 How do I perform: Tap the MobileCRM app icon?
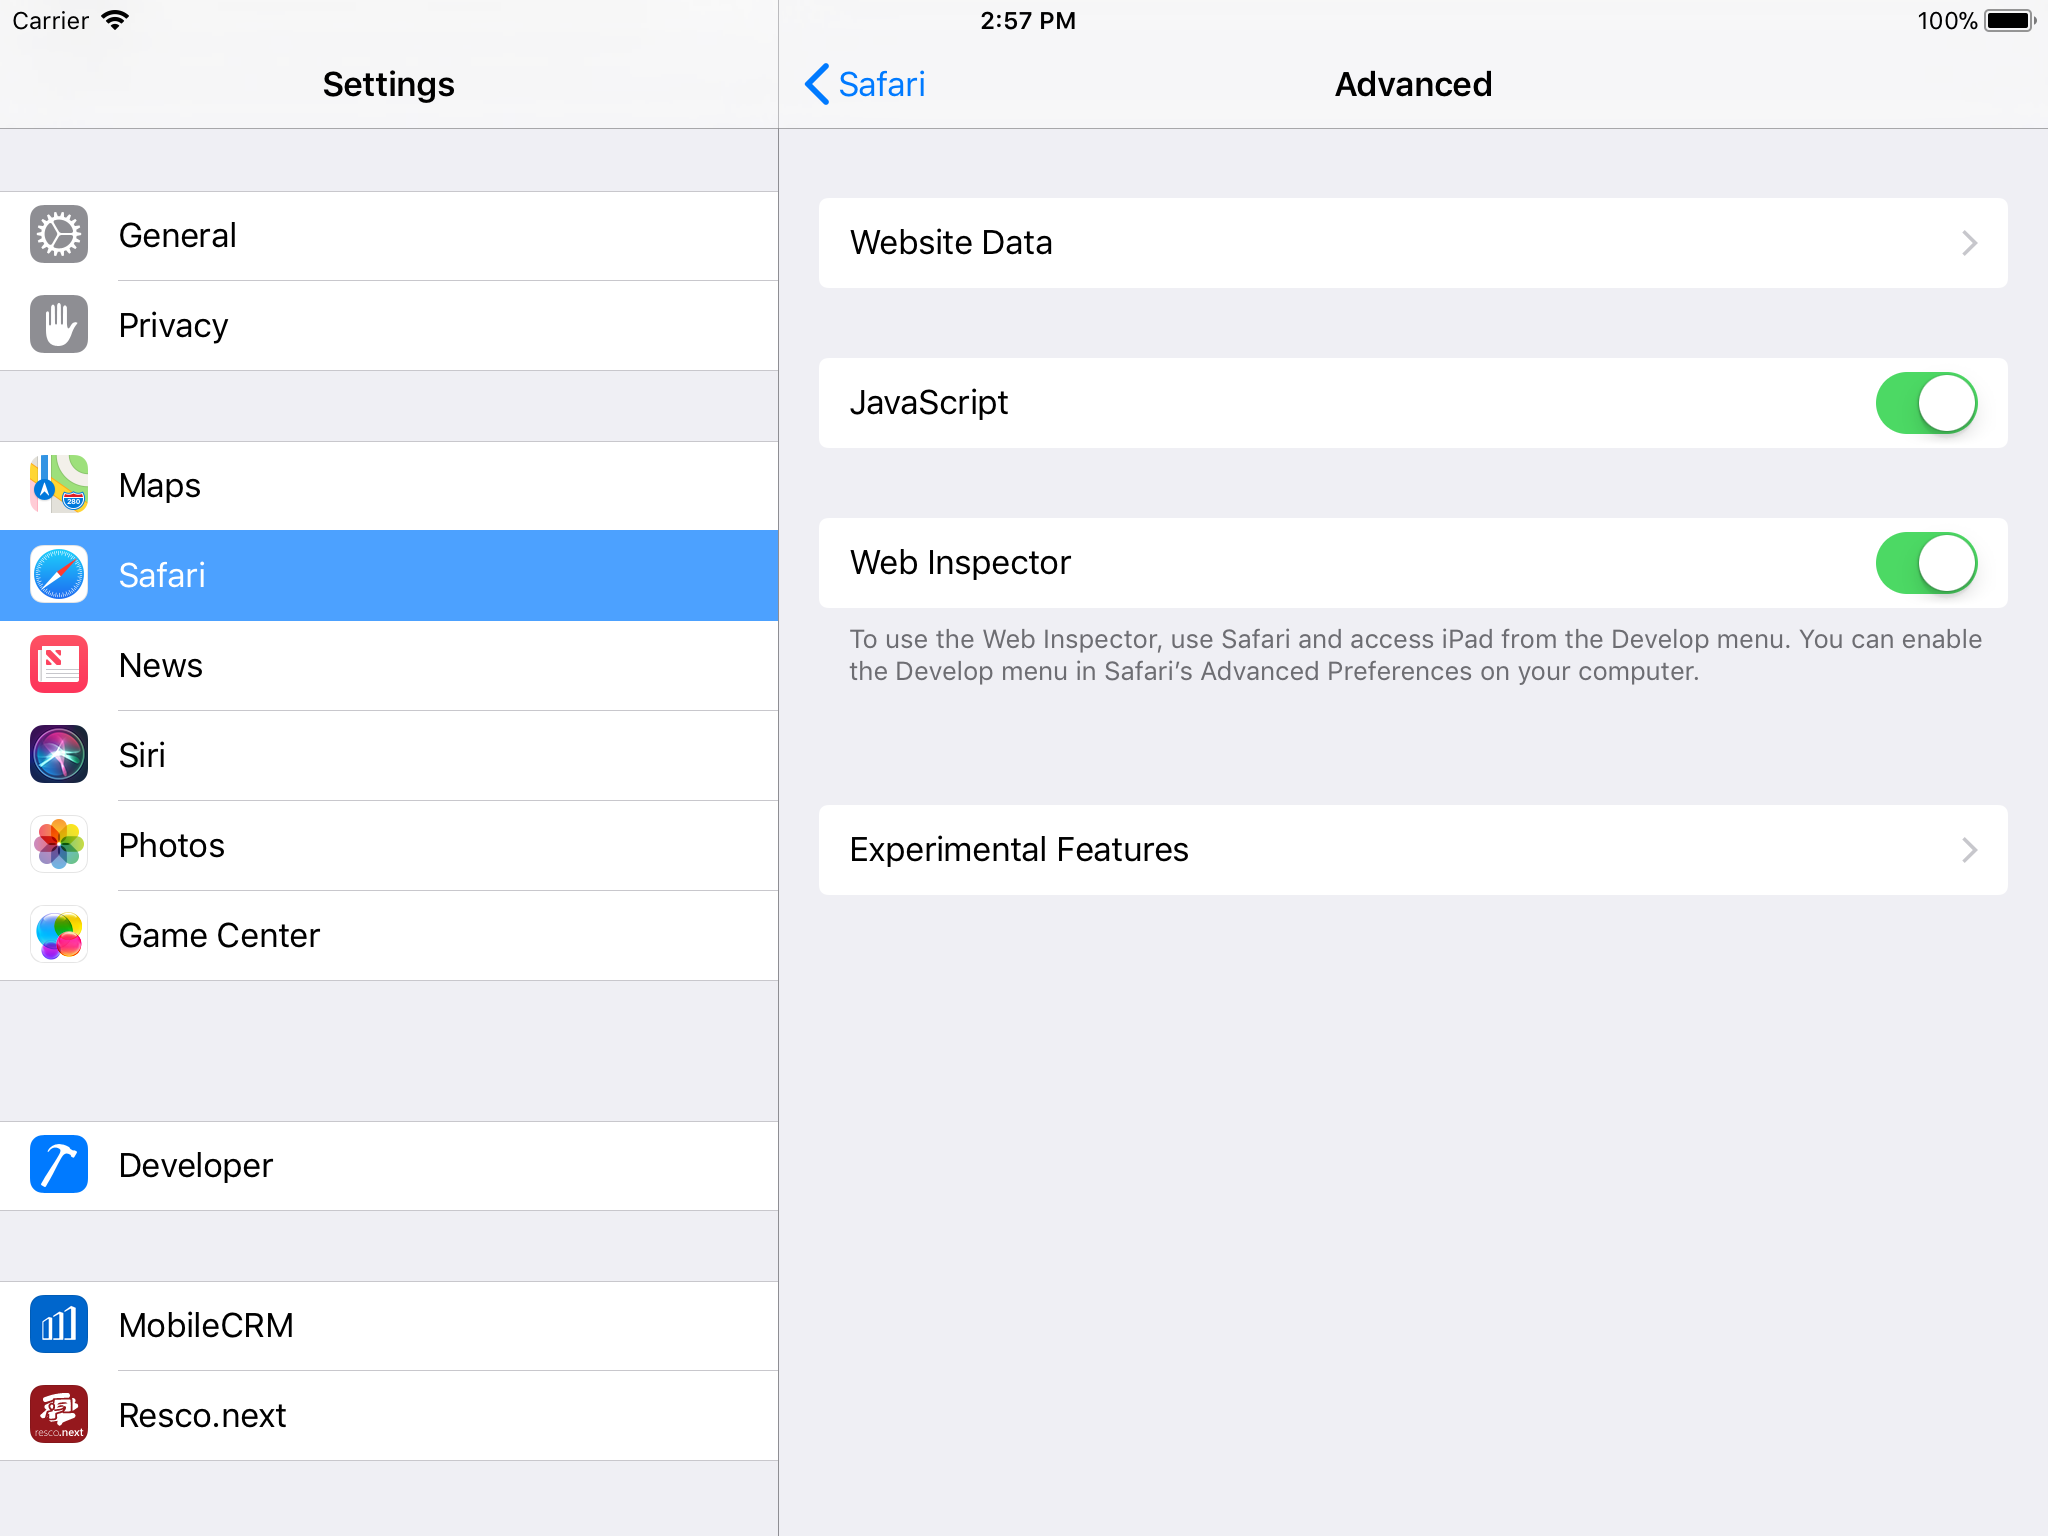(59, 1325)
